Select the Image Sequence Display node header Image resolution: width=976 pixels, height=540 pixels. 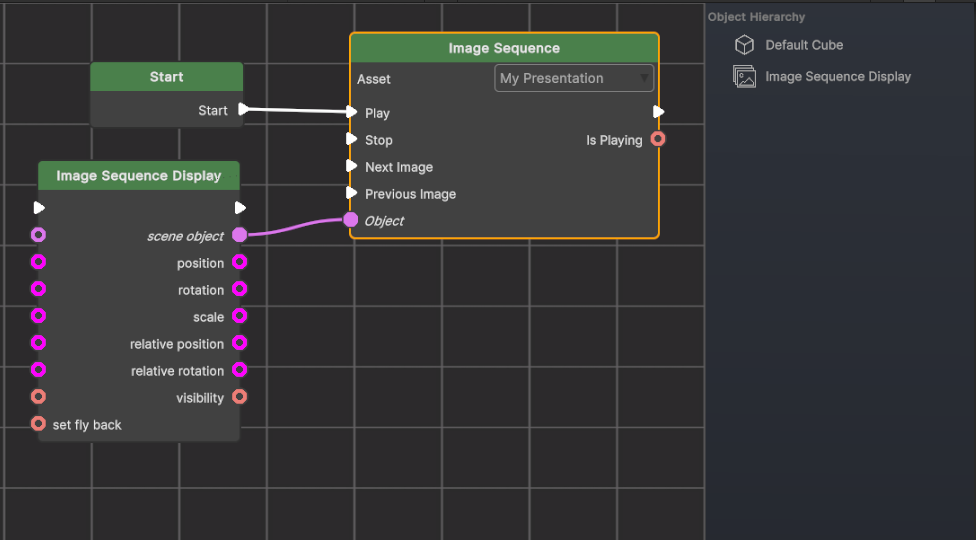pyautogui.click(x=139, y=175)
